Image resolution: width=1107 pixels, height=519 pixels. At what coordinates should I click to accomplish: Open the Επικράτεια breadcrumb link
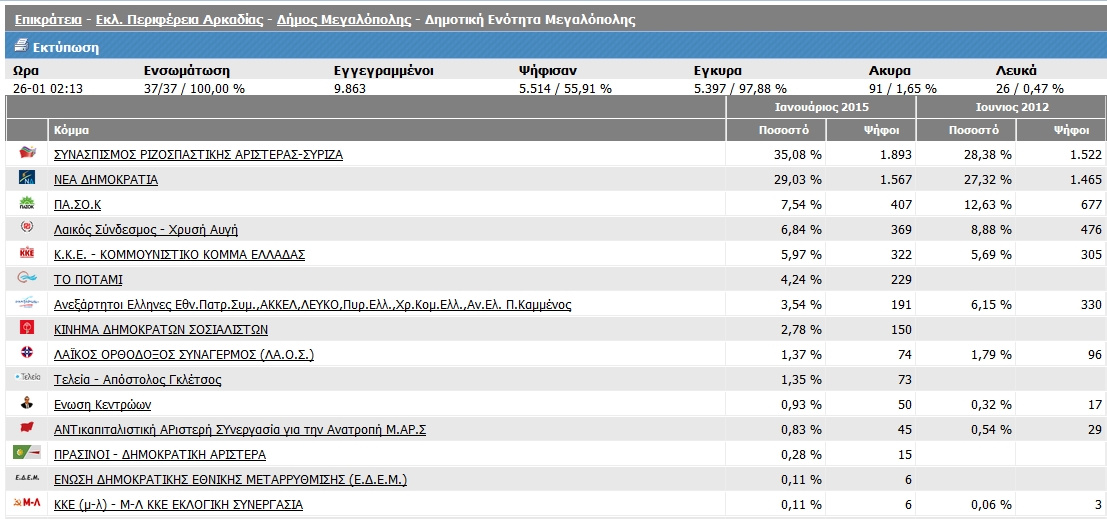(48, 20)
